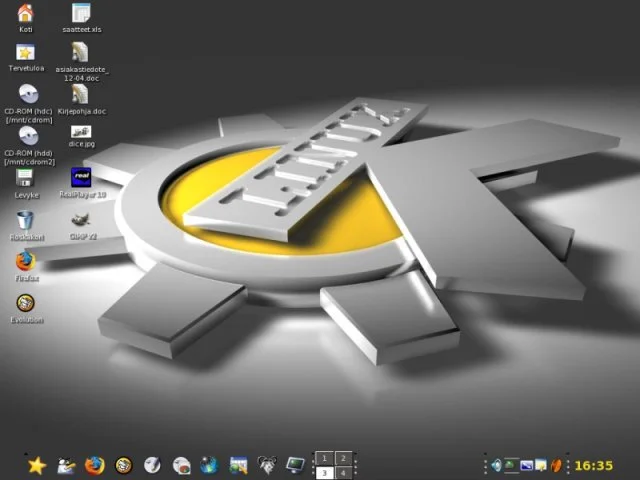Launch Firefox from the desktop icon
This screenshot has height=480, width=640.
point(26,260)
